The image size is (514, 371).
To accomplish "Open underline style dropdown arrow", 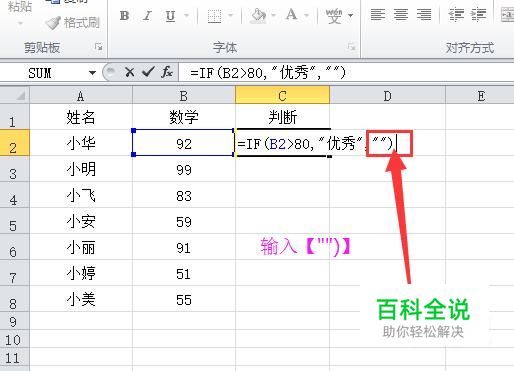I will point(187,15).
